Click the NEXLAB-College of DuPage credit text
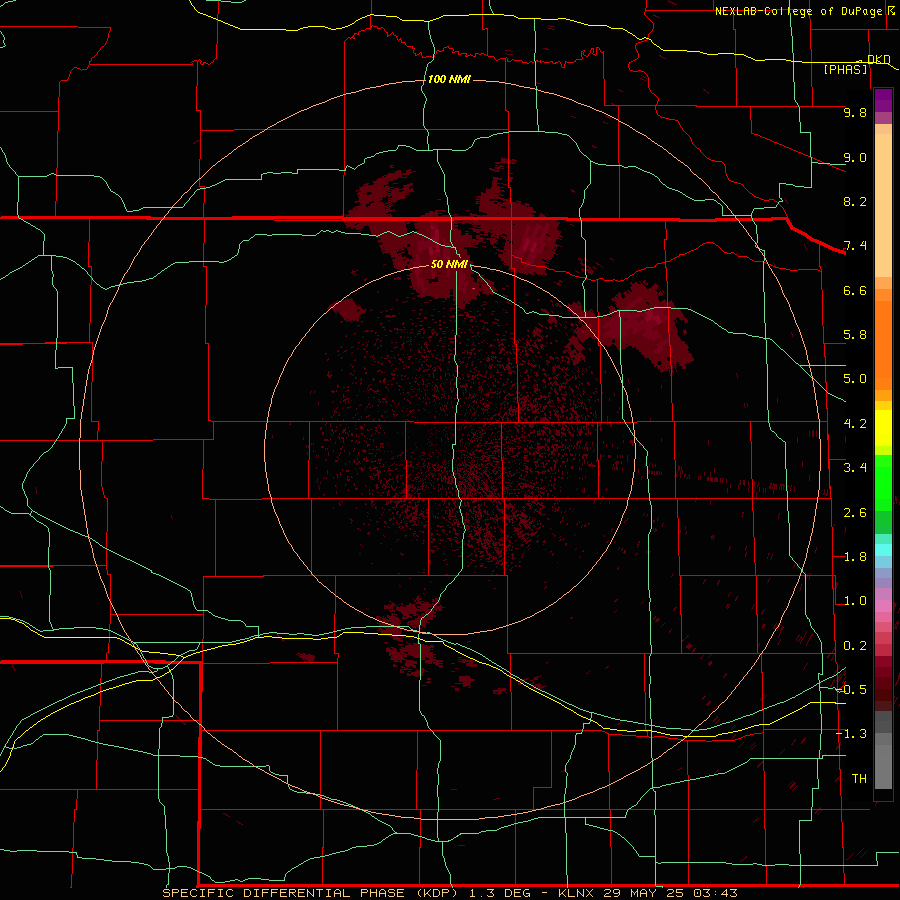 point(798,11)
